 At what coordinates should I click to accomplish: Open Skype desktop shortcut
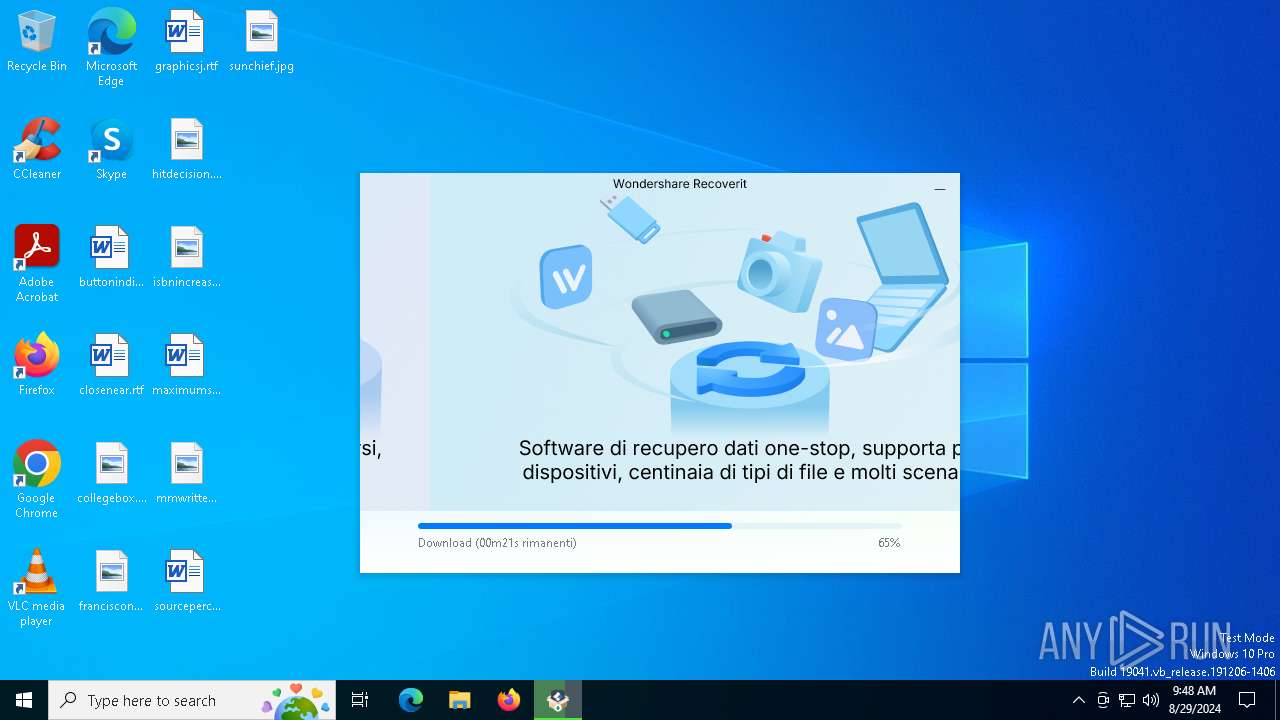tap(111, 150)
